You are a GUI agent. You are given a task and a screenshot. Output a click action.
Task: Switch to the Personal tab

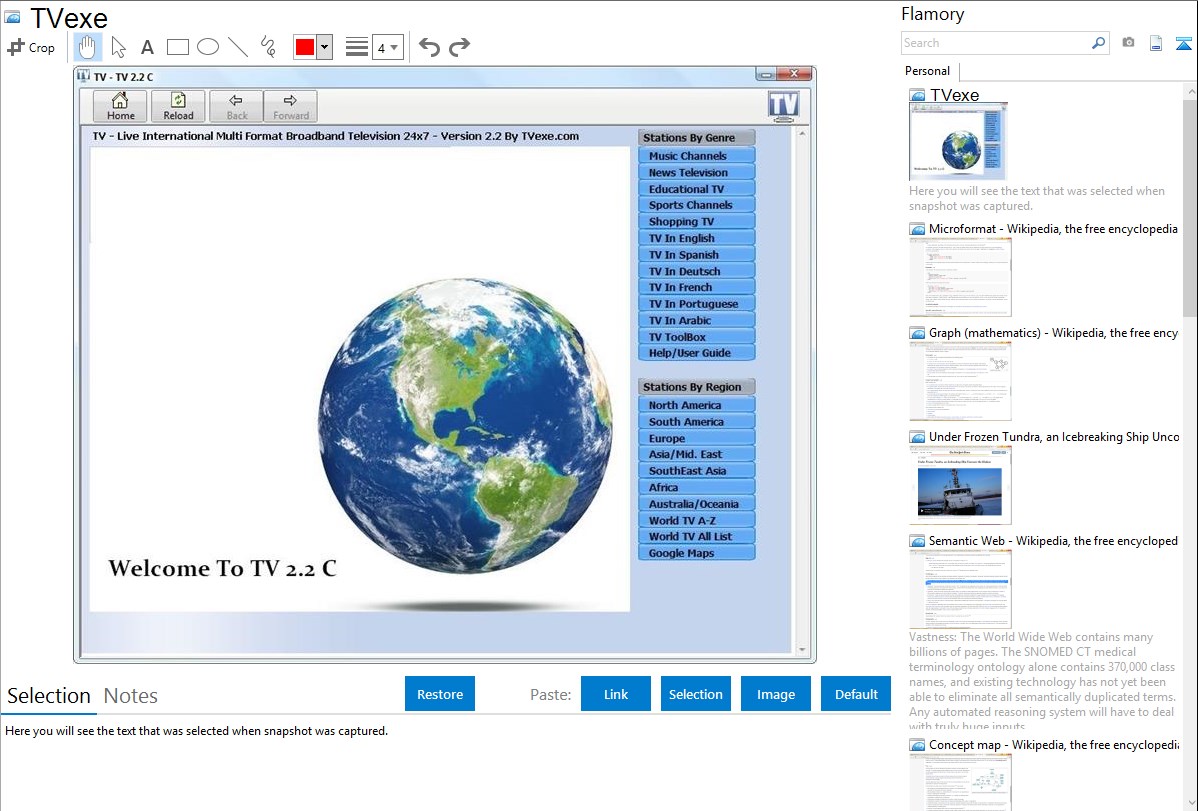[928, 71]
